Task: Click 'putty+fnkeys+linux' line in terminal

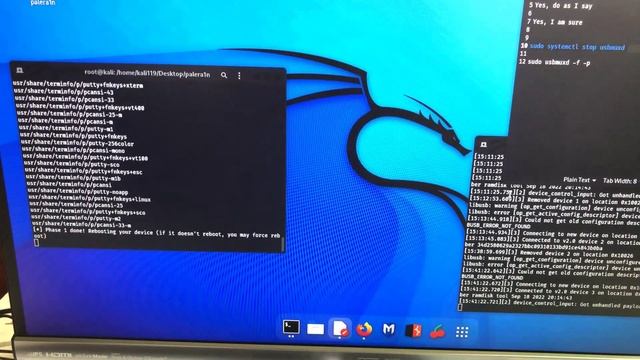Action: (x=90, y=198)
